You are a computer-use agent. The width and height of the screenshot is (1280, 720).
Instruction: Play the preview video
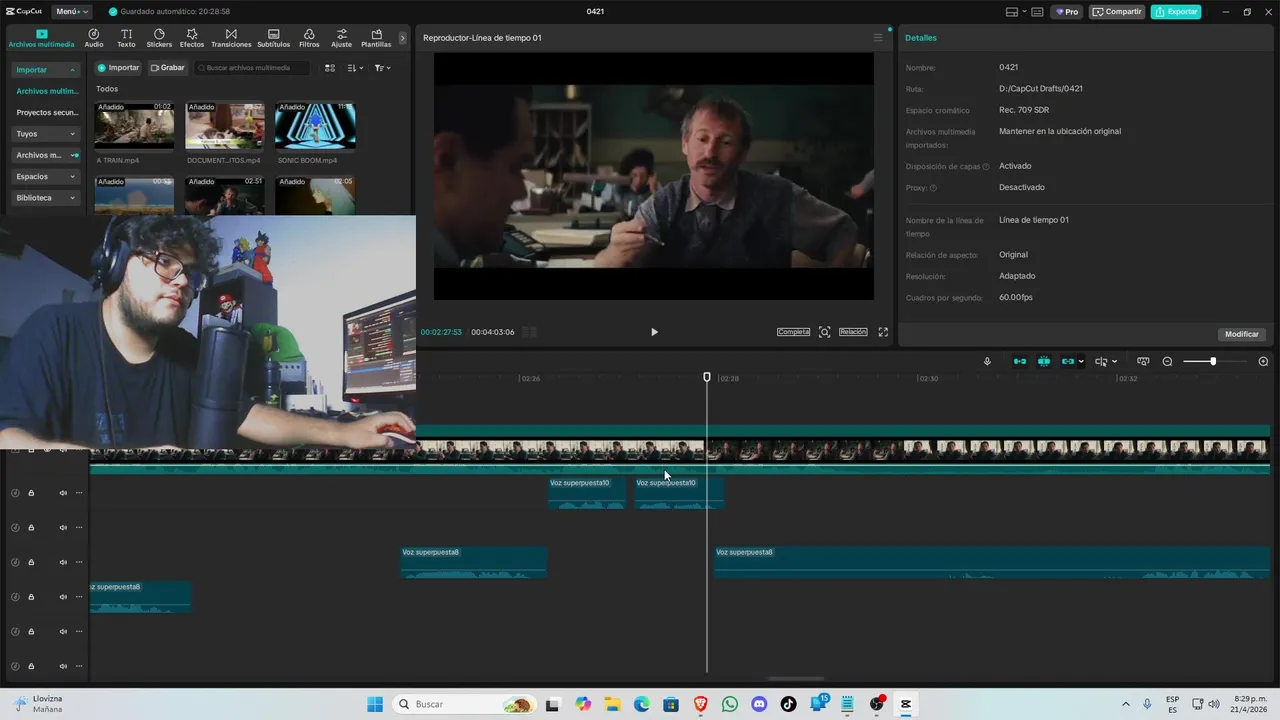point(654,332)
